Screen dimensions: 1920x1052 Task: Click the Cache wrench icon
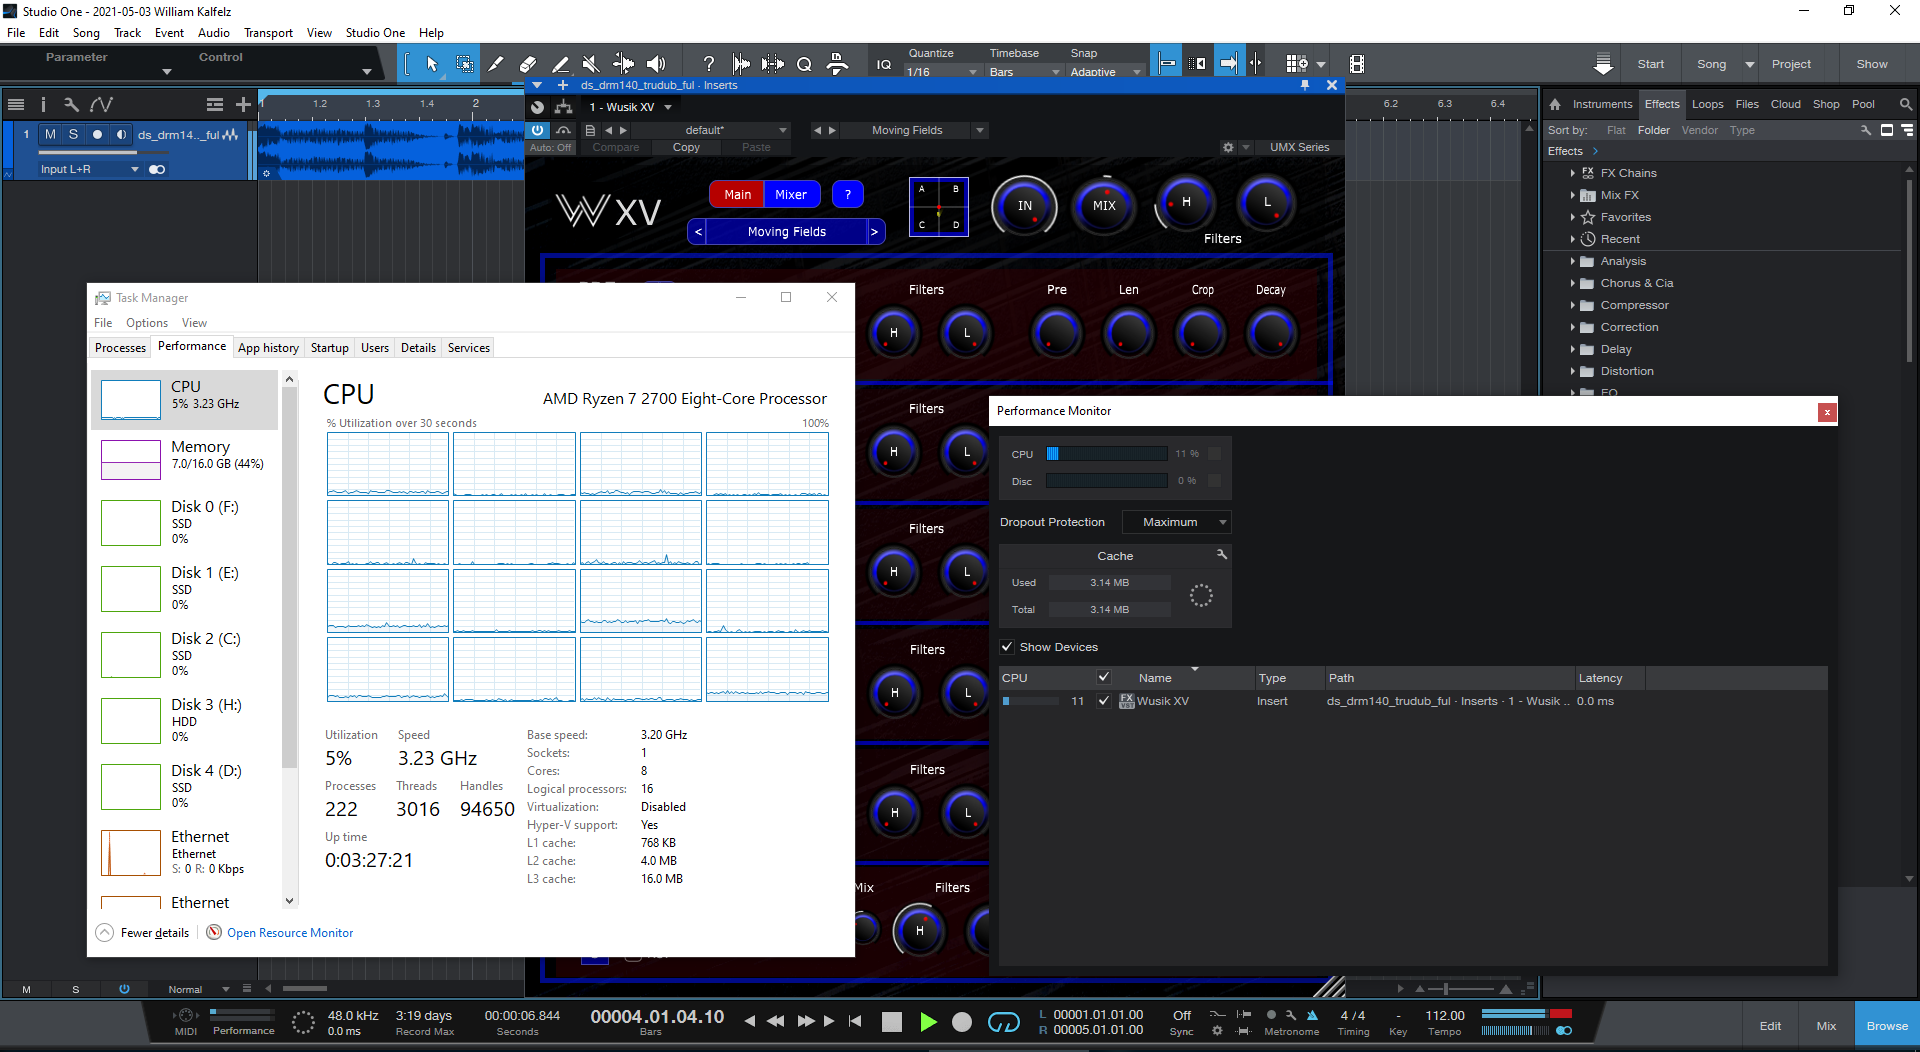click(x=1221, y=554)
